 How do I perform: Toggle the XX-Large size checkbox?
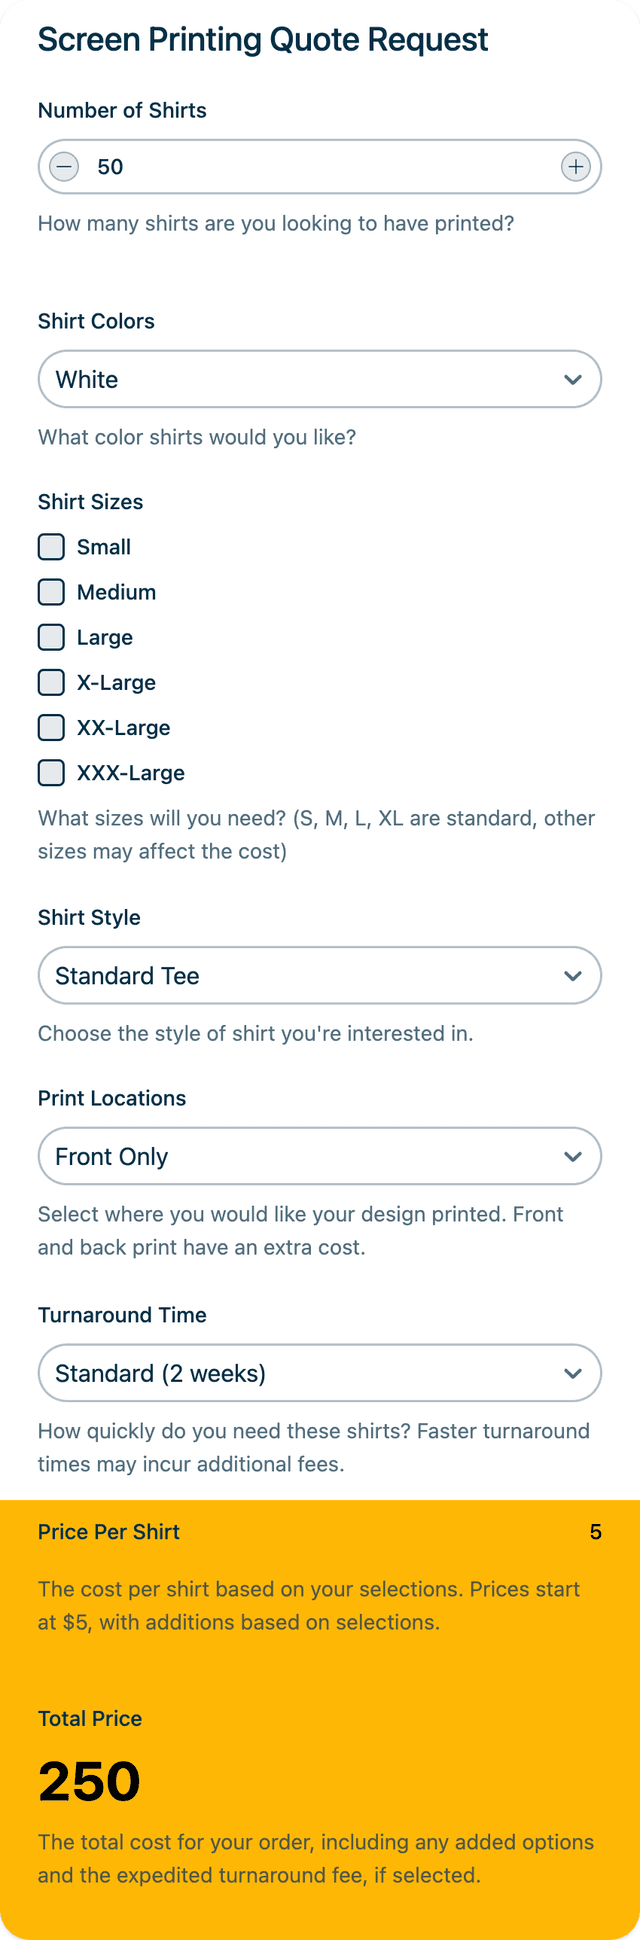[51, 727]
